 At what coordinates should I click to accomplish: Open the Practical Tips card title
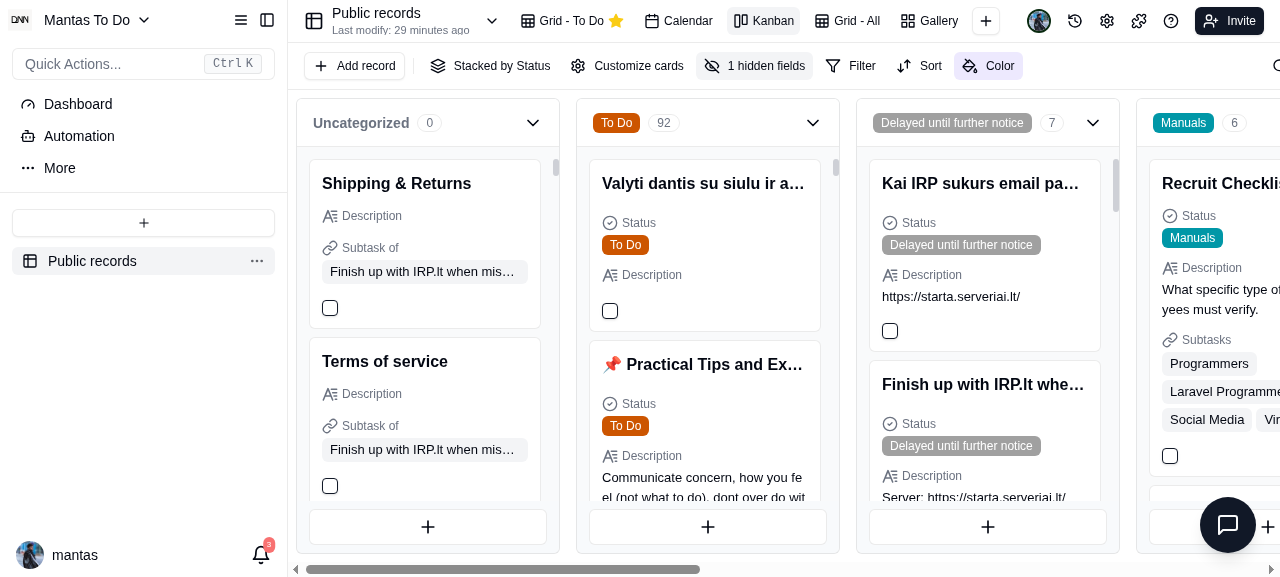point(703,365)
